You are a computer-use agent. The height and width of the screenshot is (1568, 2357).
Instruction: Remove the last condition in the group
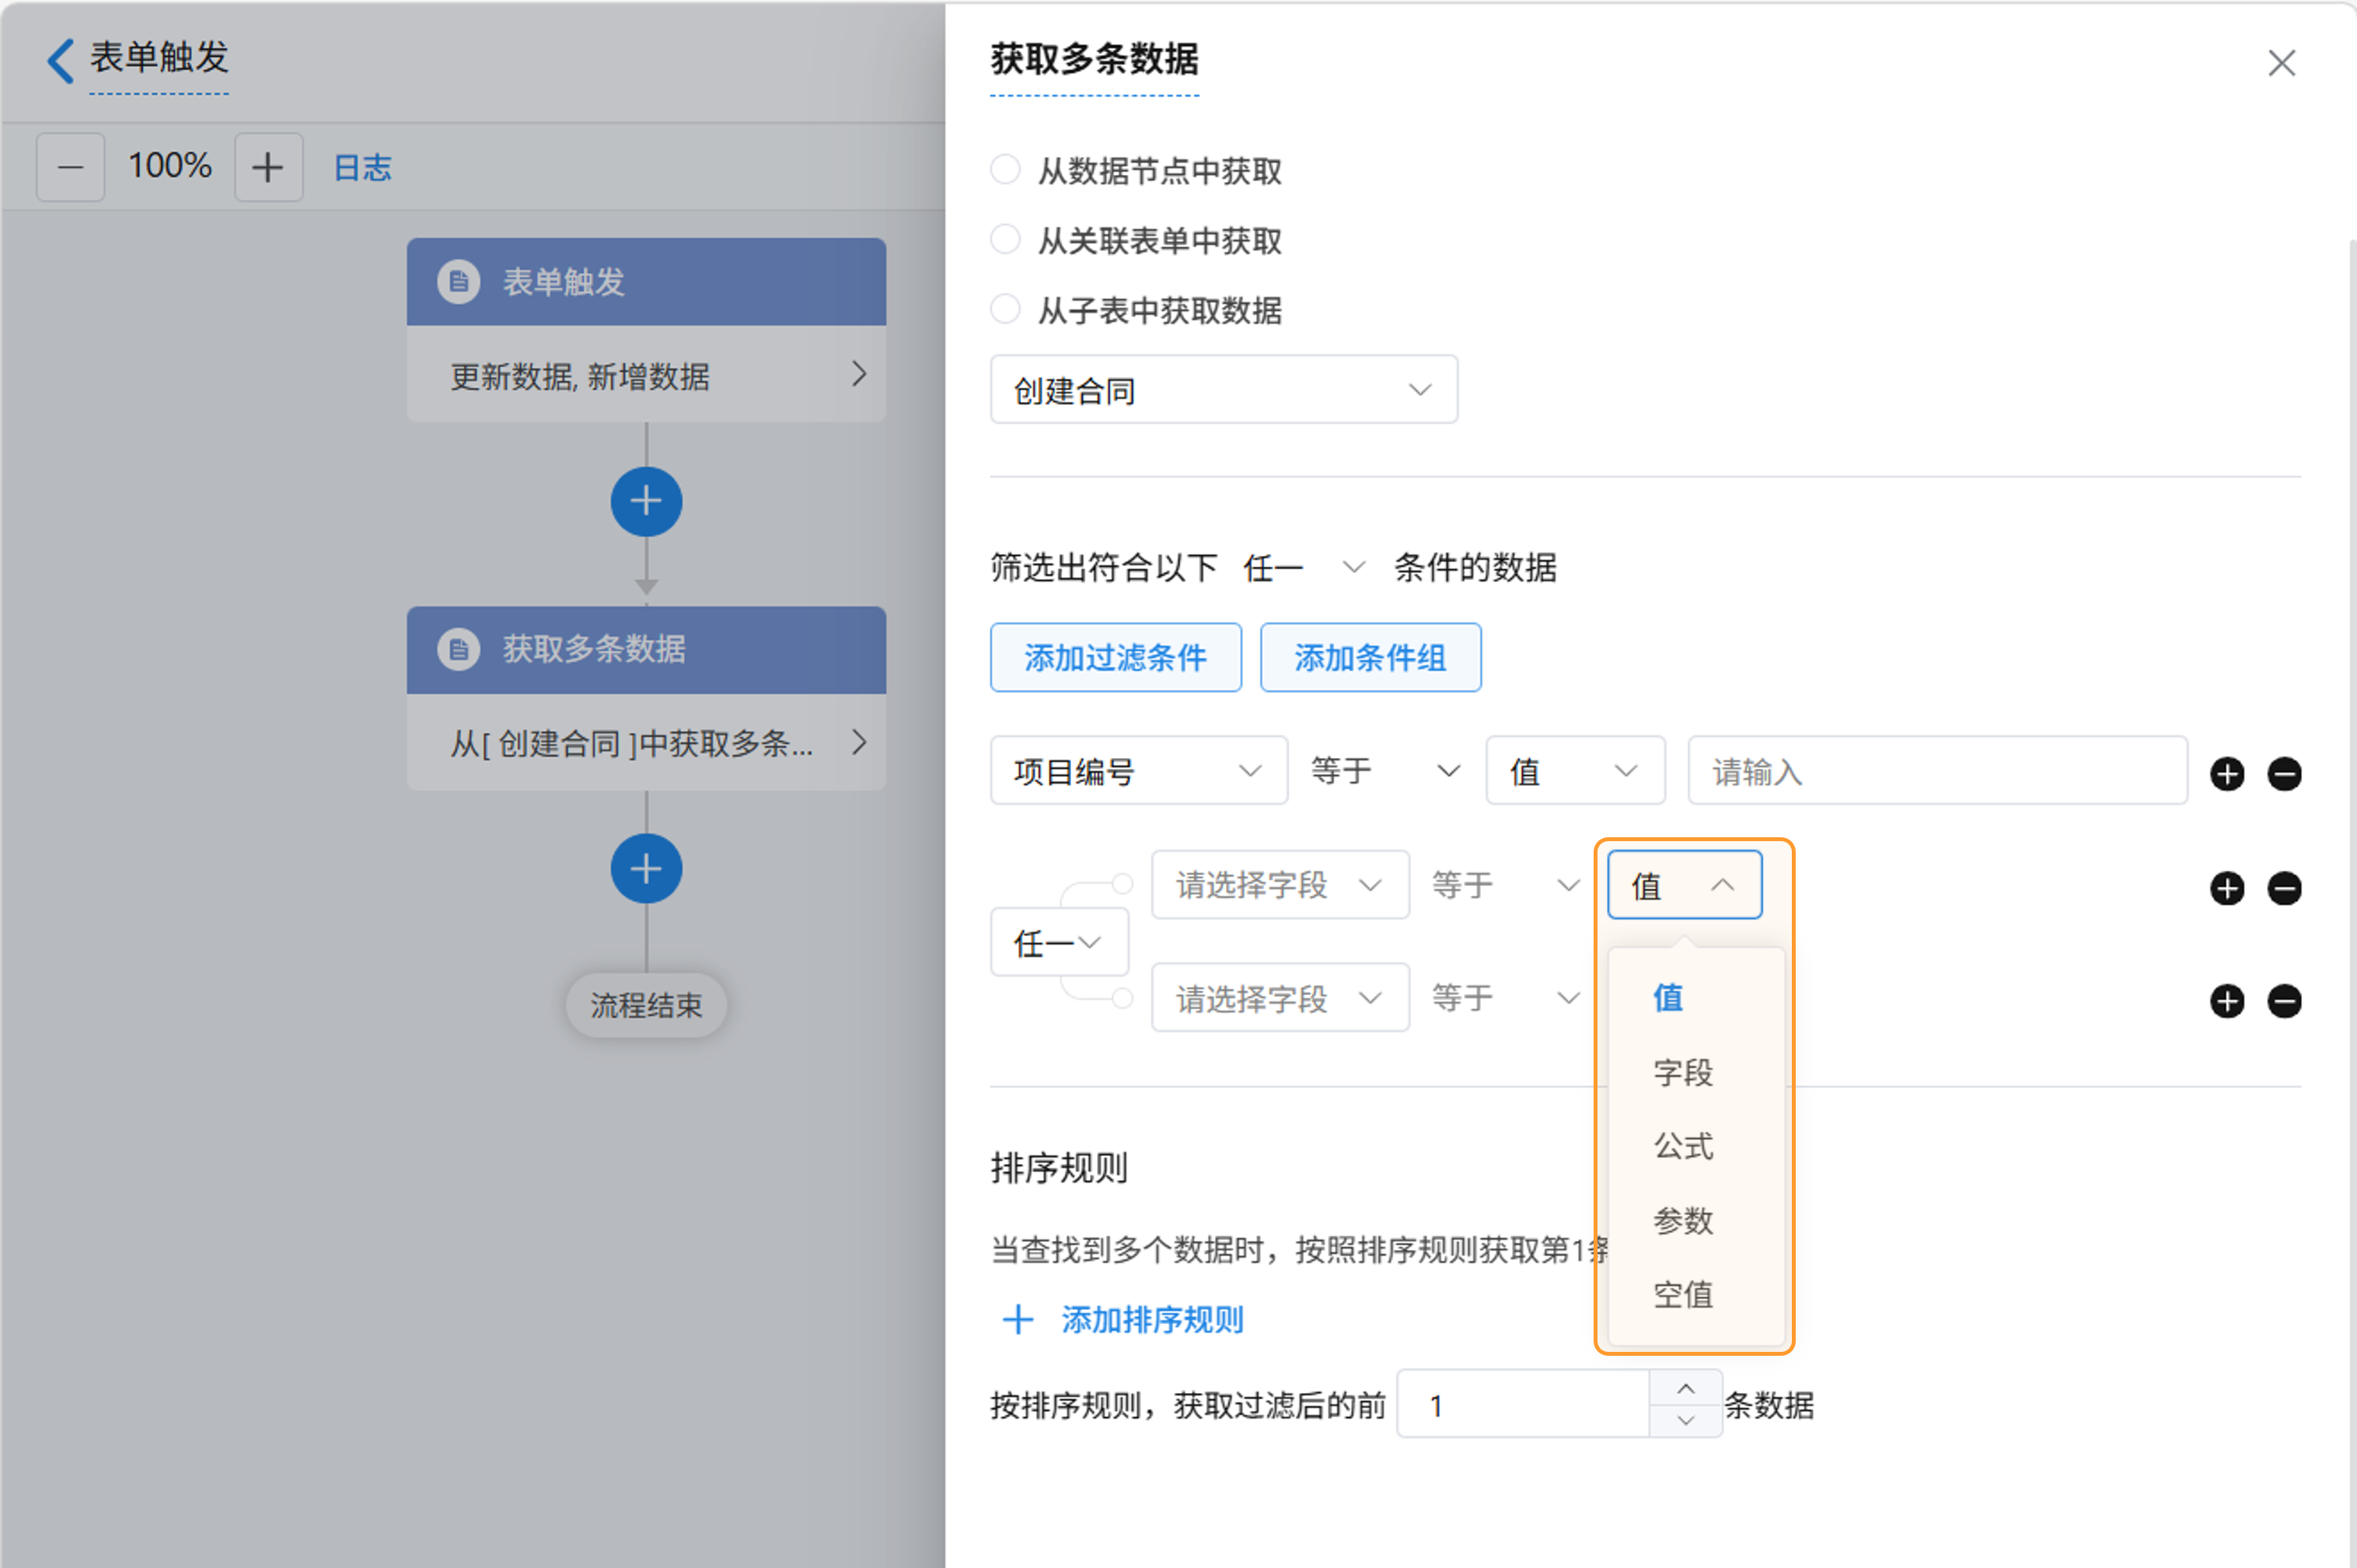[2284, 1001]
